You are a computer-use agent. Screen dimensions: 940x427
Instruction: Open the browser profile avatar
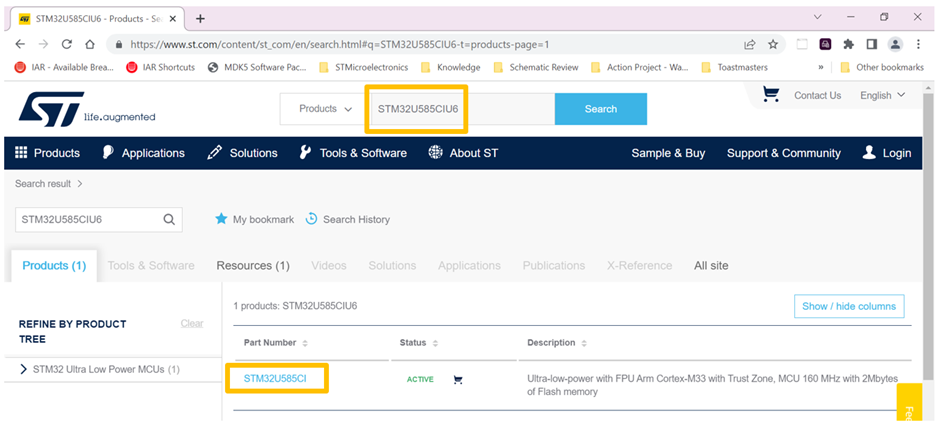tap(895, 44)
